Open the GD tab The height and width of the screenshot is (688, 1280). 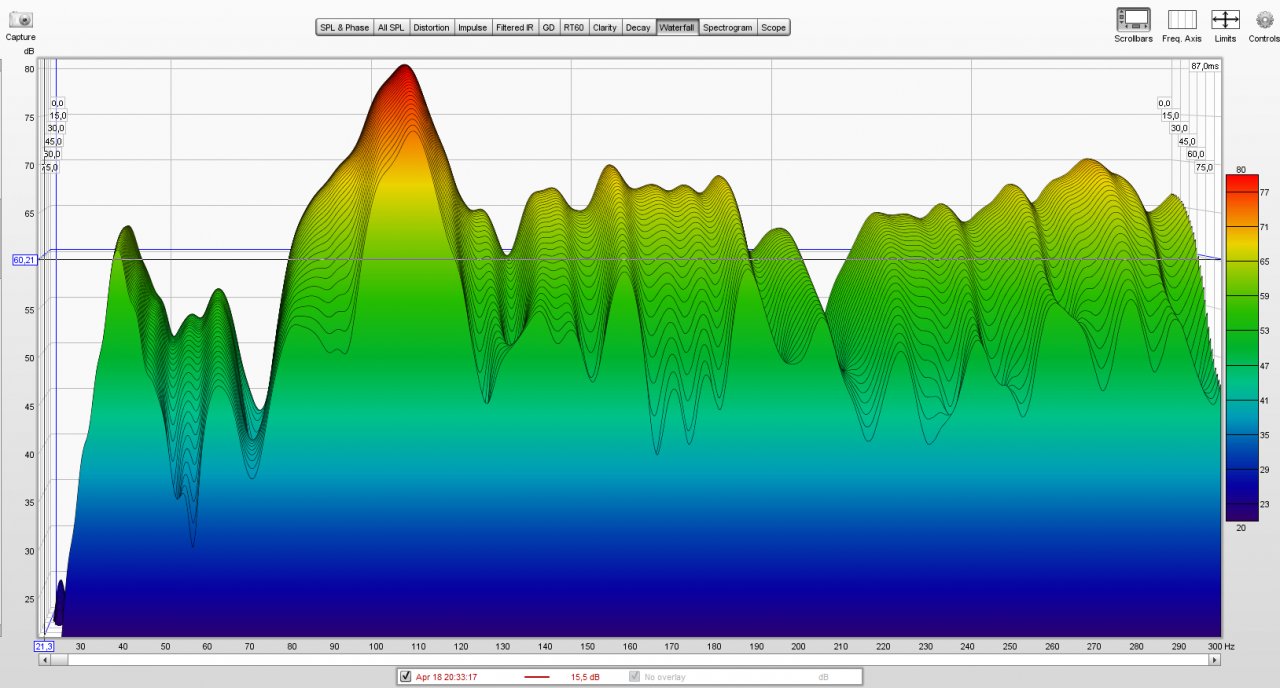[548, 28]
